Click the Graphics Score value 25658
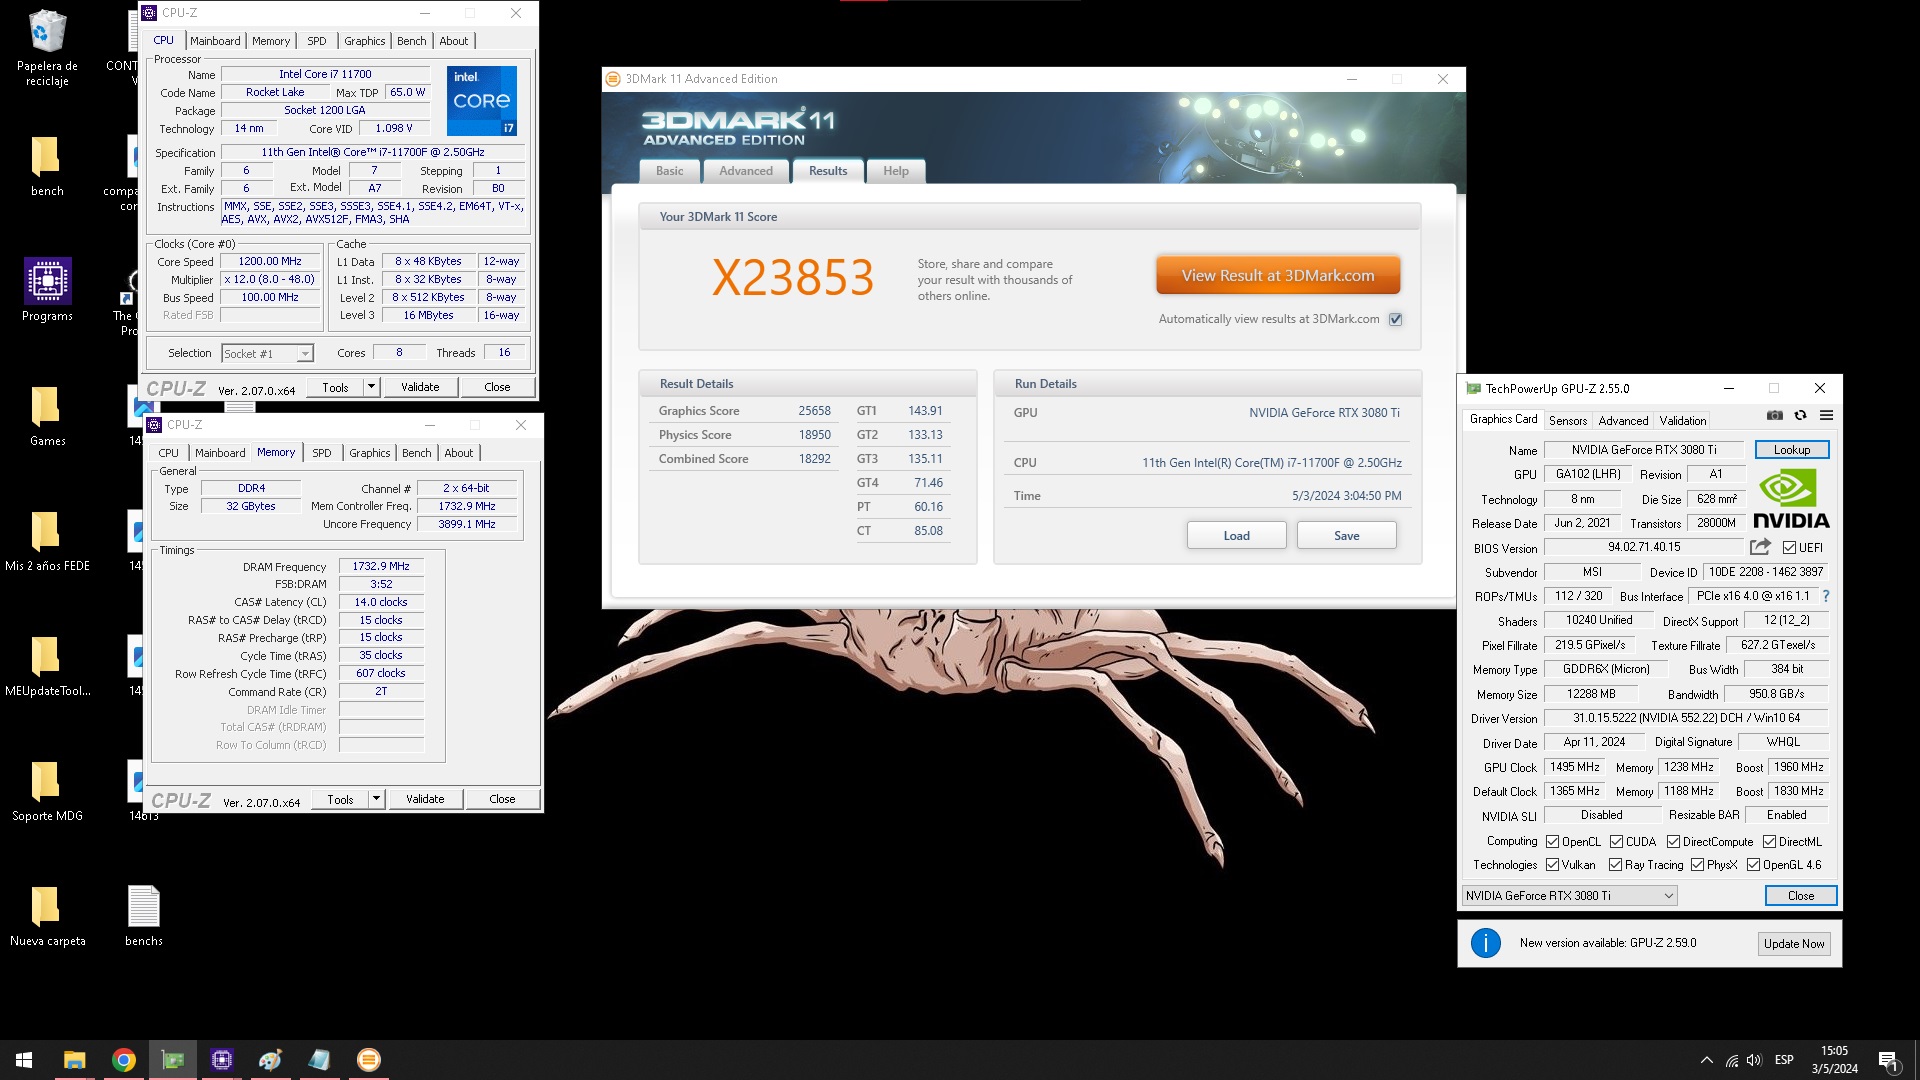The image size is (1920, 1080). pyautogui.click(x=814, y=411)
